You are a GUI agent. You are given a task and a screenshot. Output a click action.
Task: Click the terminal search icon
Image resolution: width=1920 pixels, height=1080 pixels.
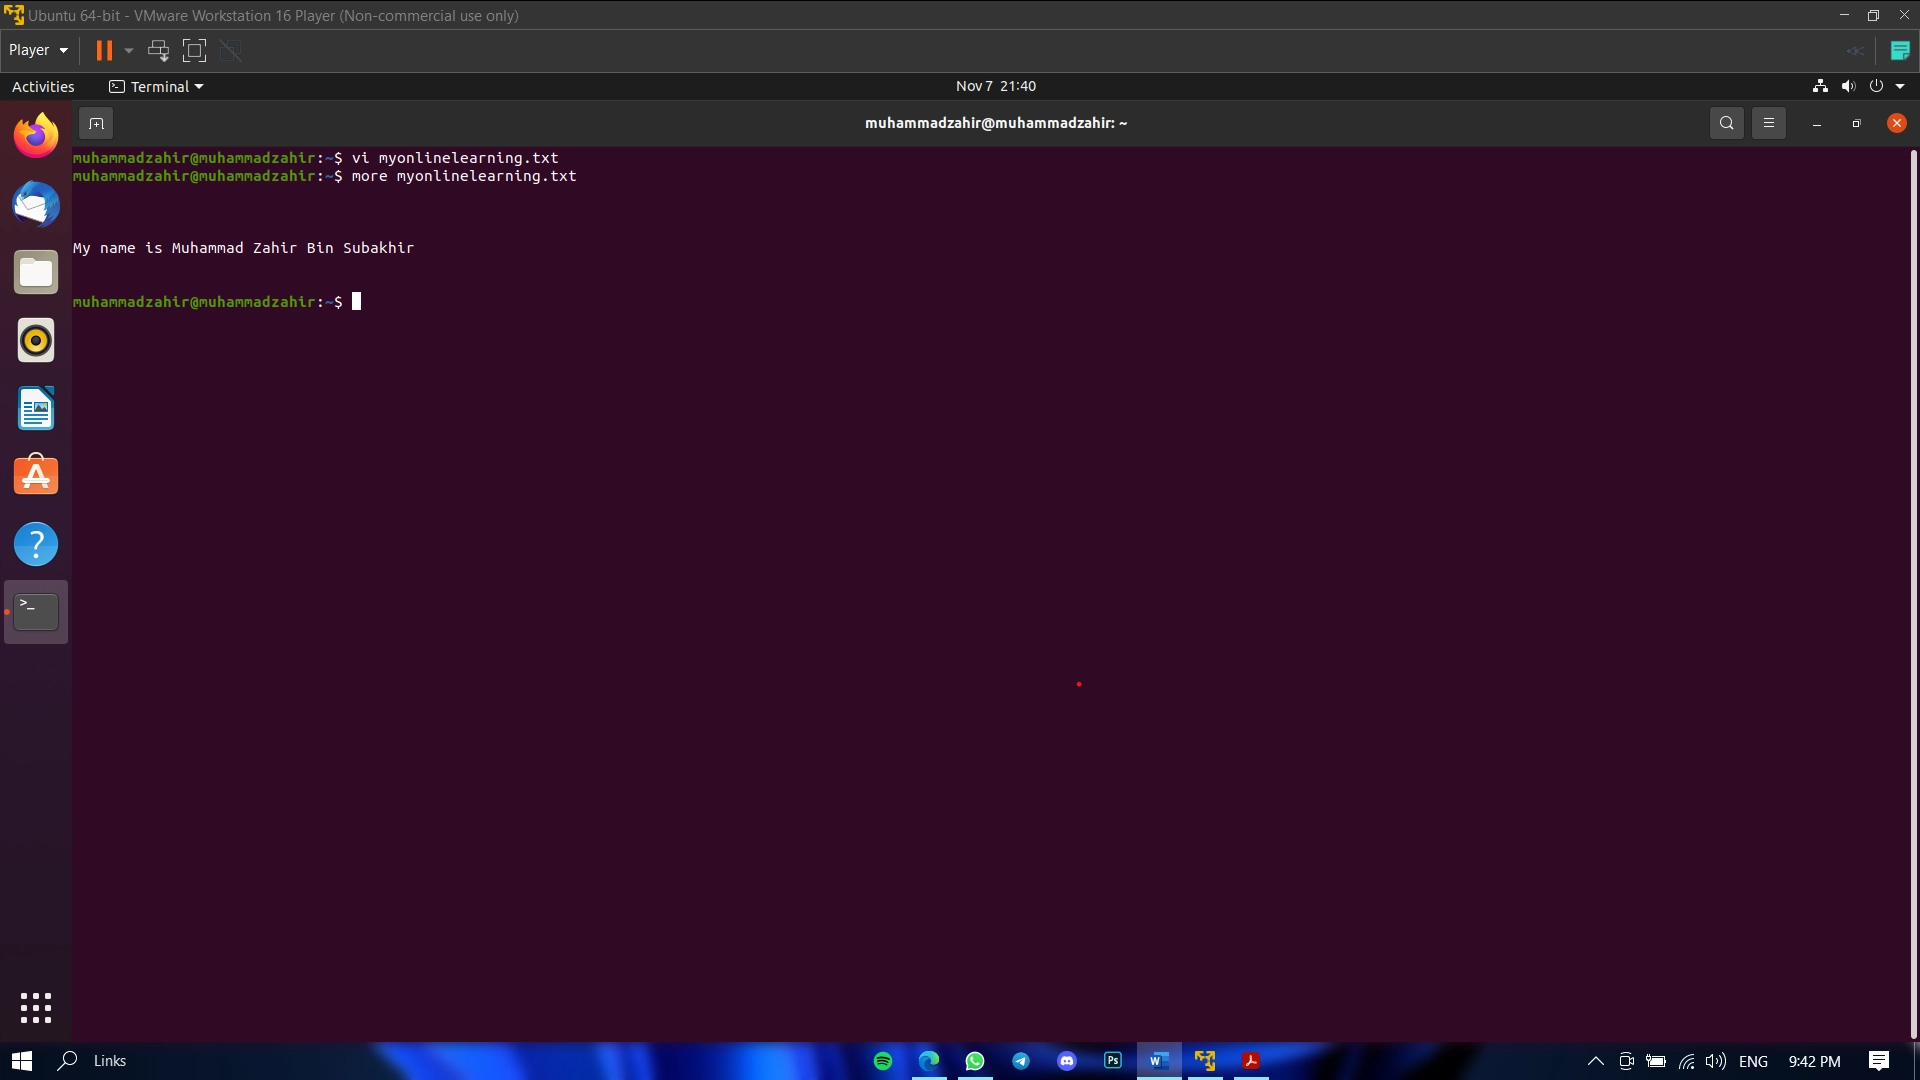pos(1726,123)
